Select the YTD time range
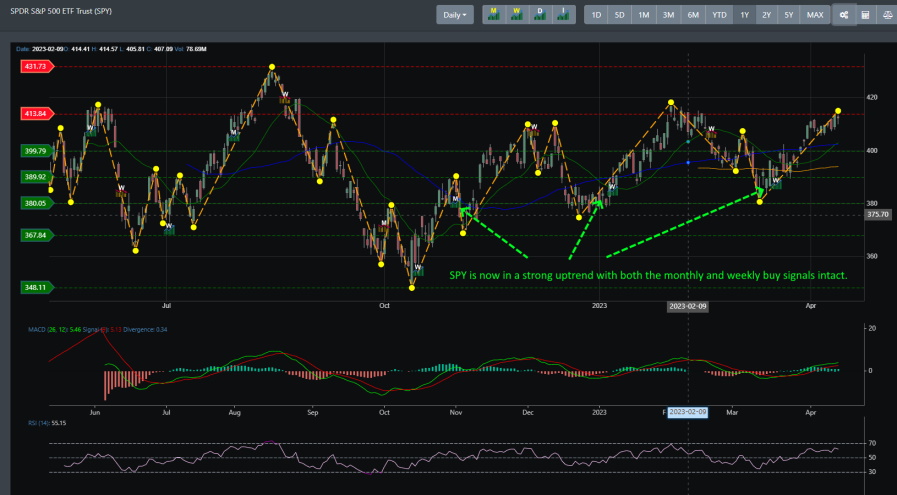Image resolution: width=897 pixels, height=495 pixels. click(x=719, y=15)
